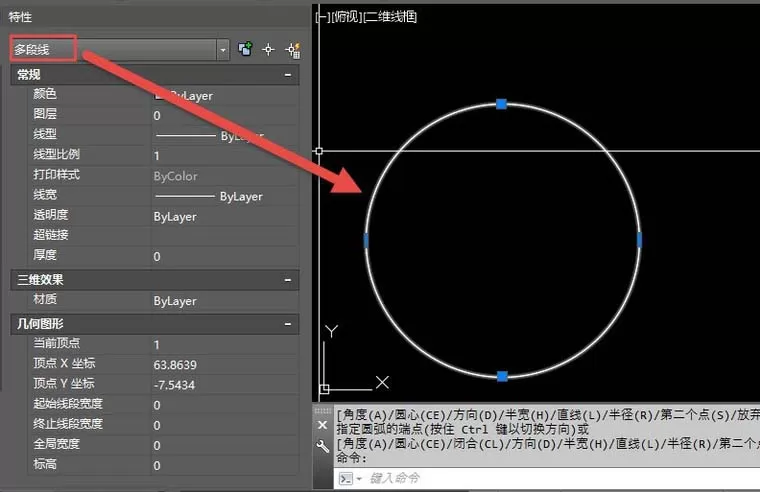
Task: Select the top blue grip on the circle
Action: [502, 104]
